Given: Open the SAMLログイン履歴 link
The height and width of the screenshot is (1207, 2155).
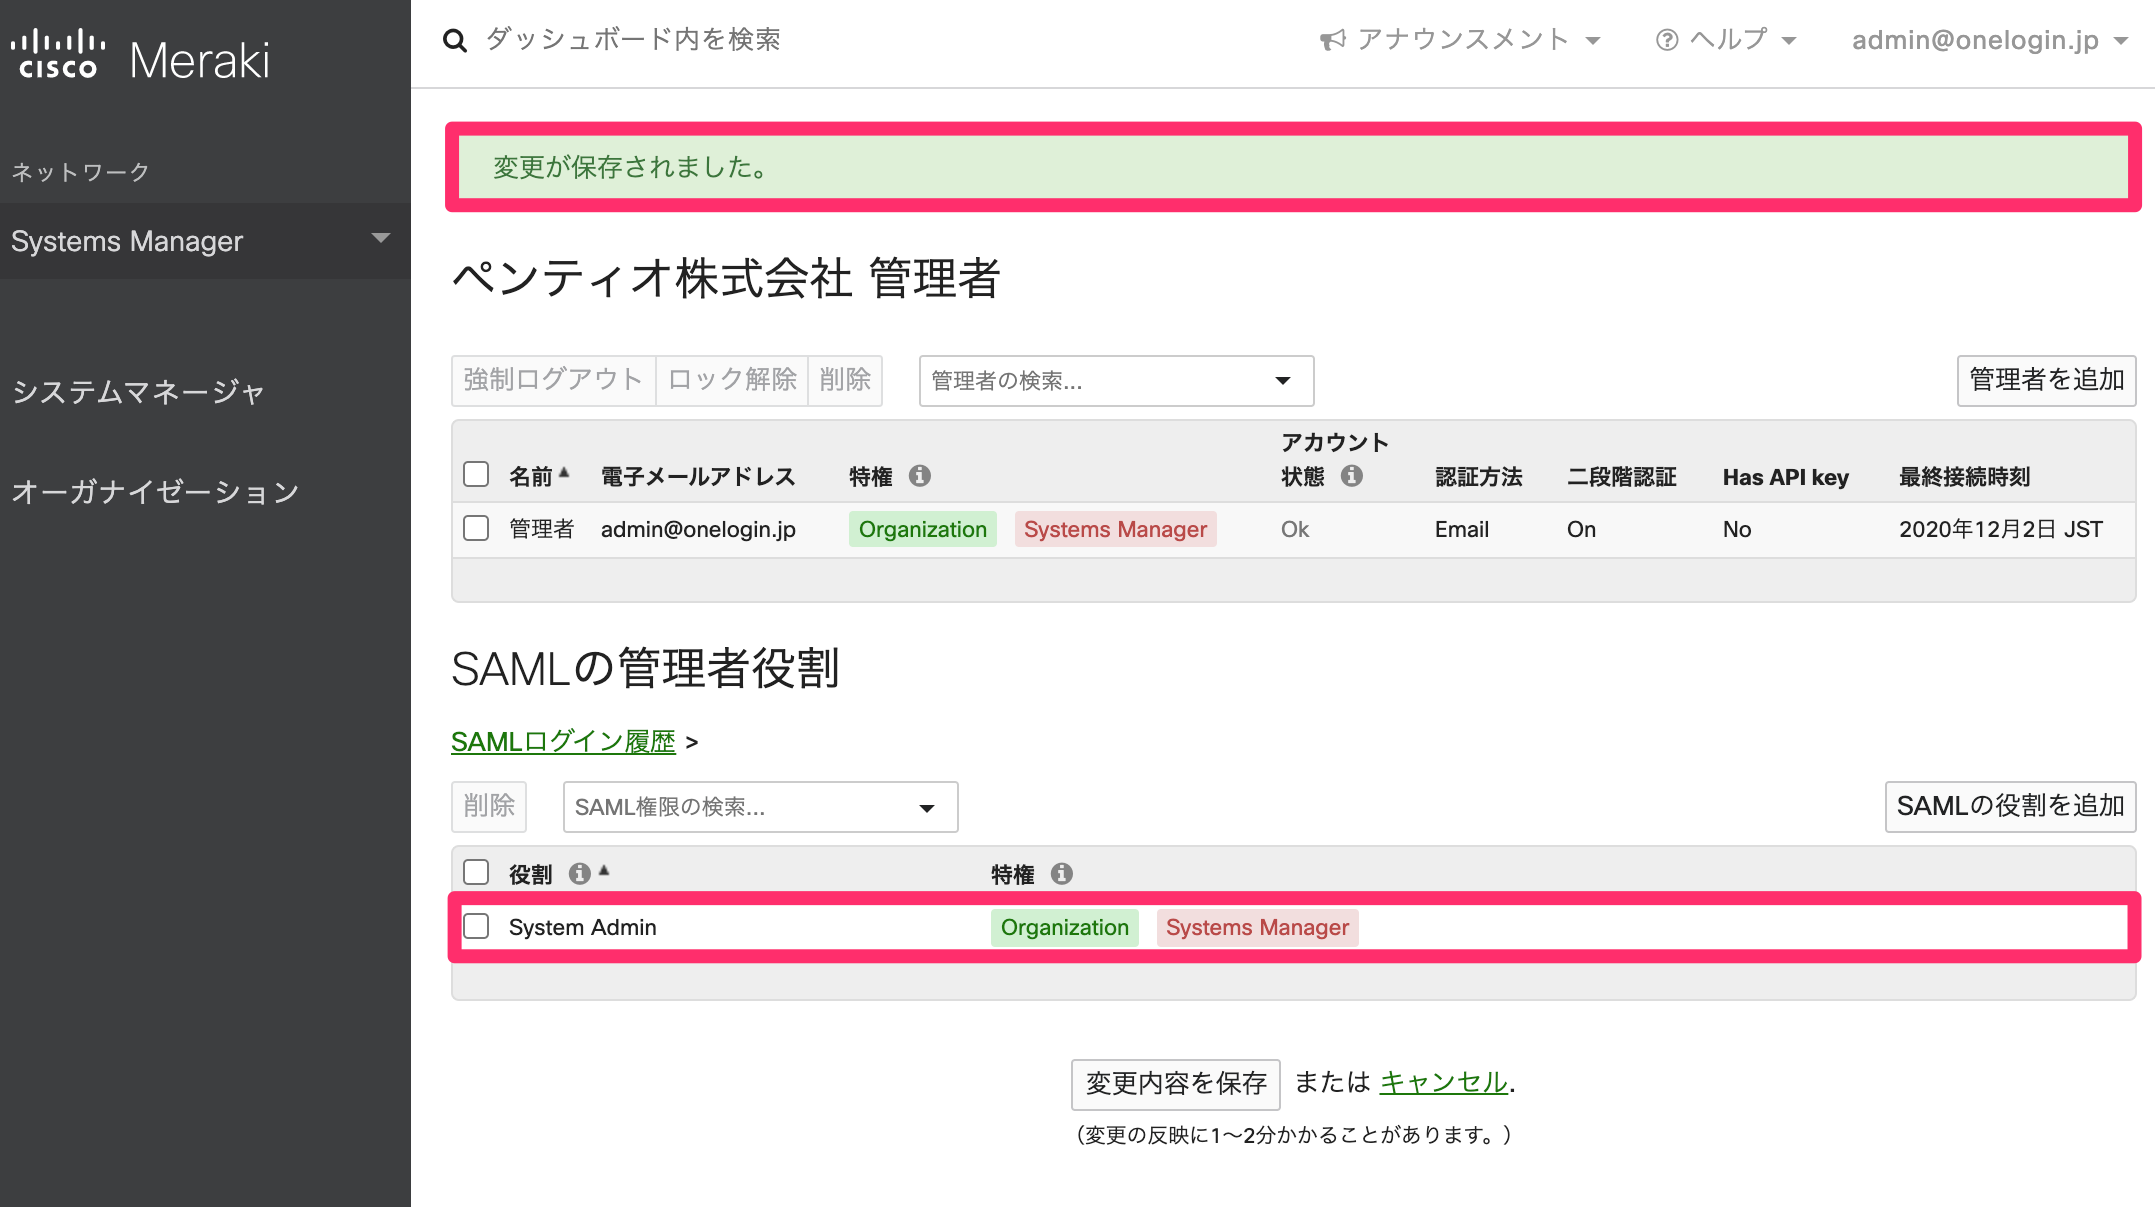Looking at the screenshot, I should pos(563,742).
